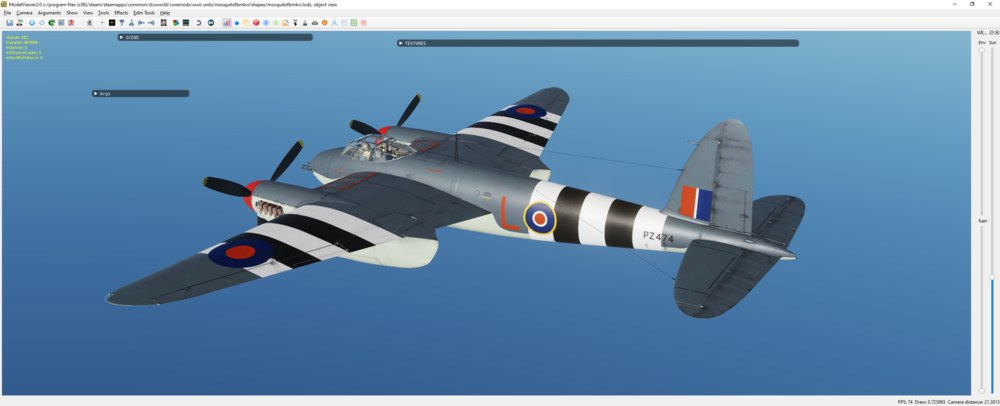Screen dimensions: 1000x406
Task: Click the yellow layers copy icon
Action: coord(246,22)
